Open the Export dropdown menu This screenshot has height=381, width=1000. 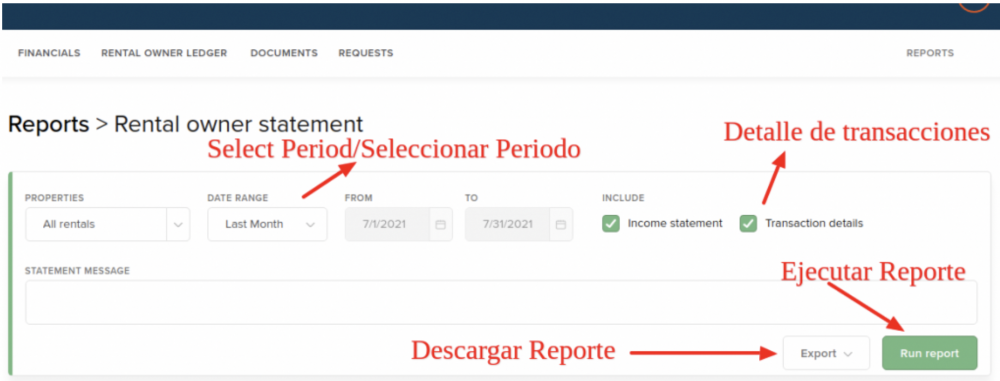826,353
